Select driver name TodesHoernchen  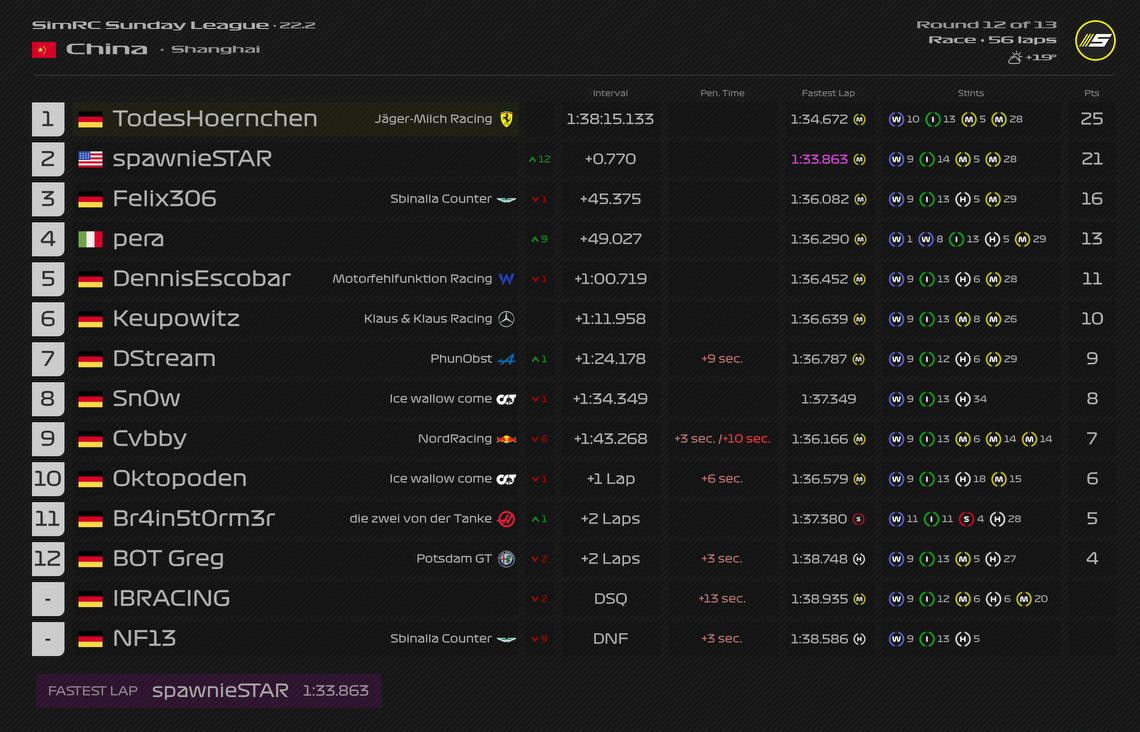[215, 119]
